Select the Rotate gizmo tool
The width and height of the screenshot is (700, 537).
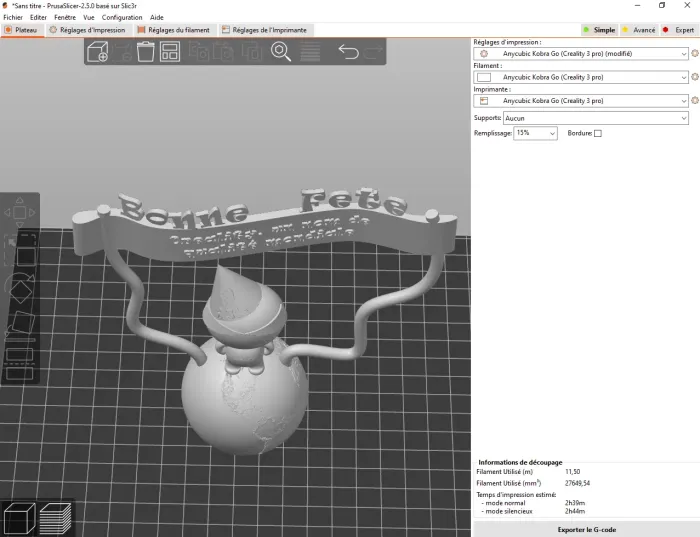pyautogui.click(x=20, y=288)
